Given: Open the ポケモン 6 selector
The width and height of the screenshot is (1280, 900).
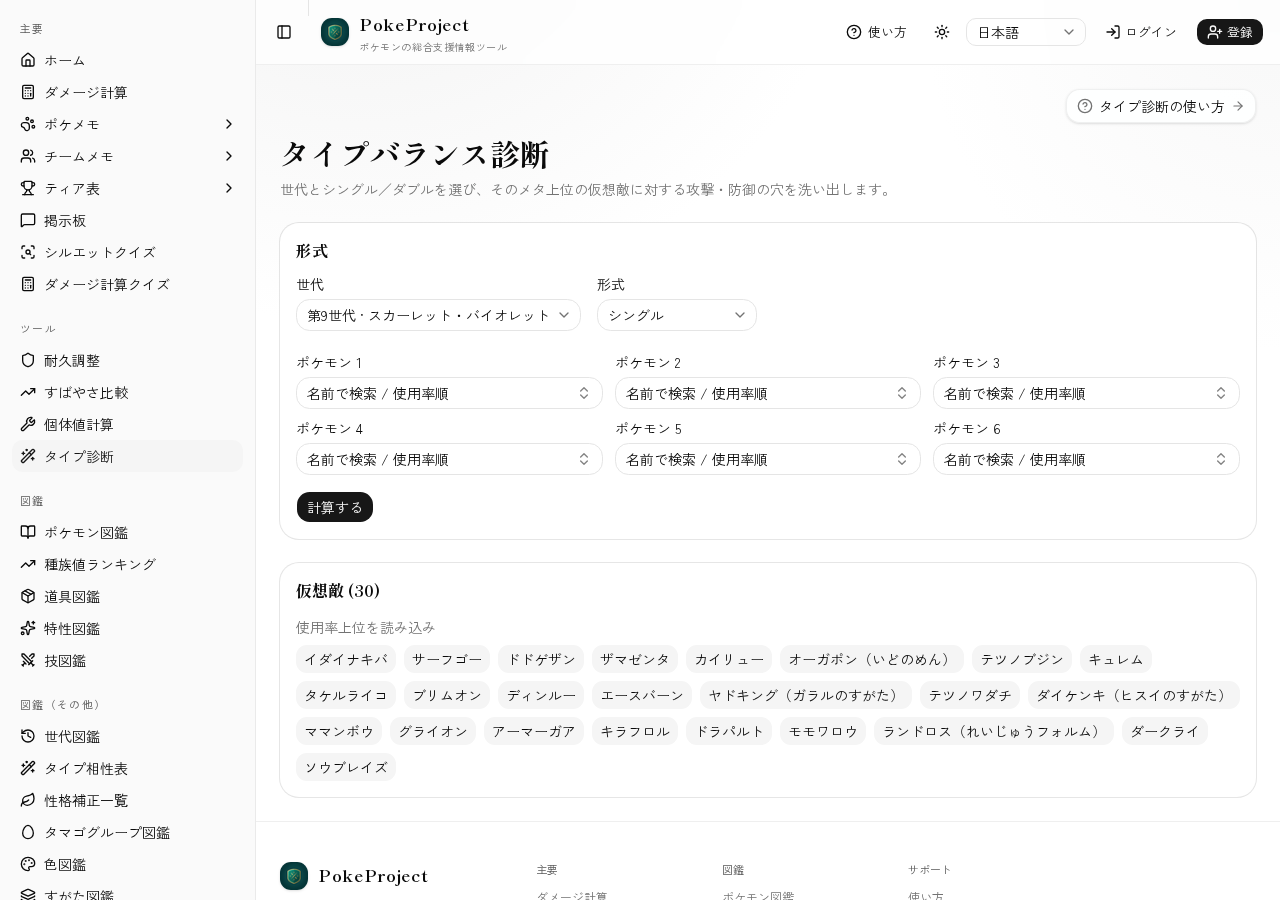Looking at the screenshot, I should pyautogui.click(x=1086, y=459).
